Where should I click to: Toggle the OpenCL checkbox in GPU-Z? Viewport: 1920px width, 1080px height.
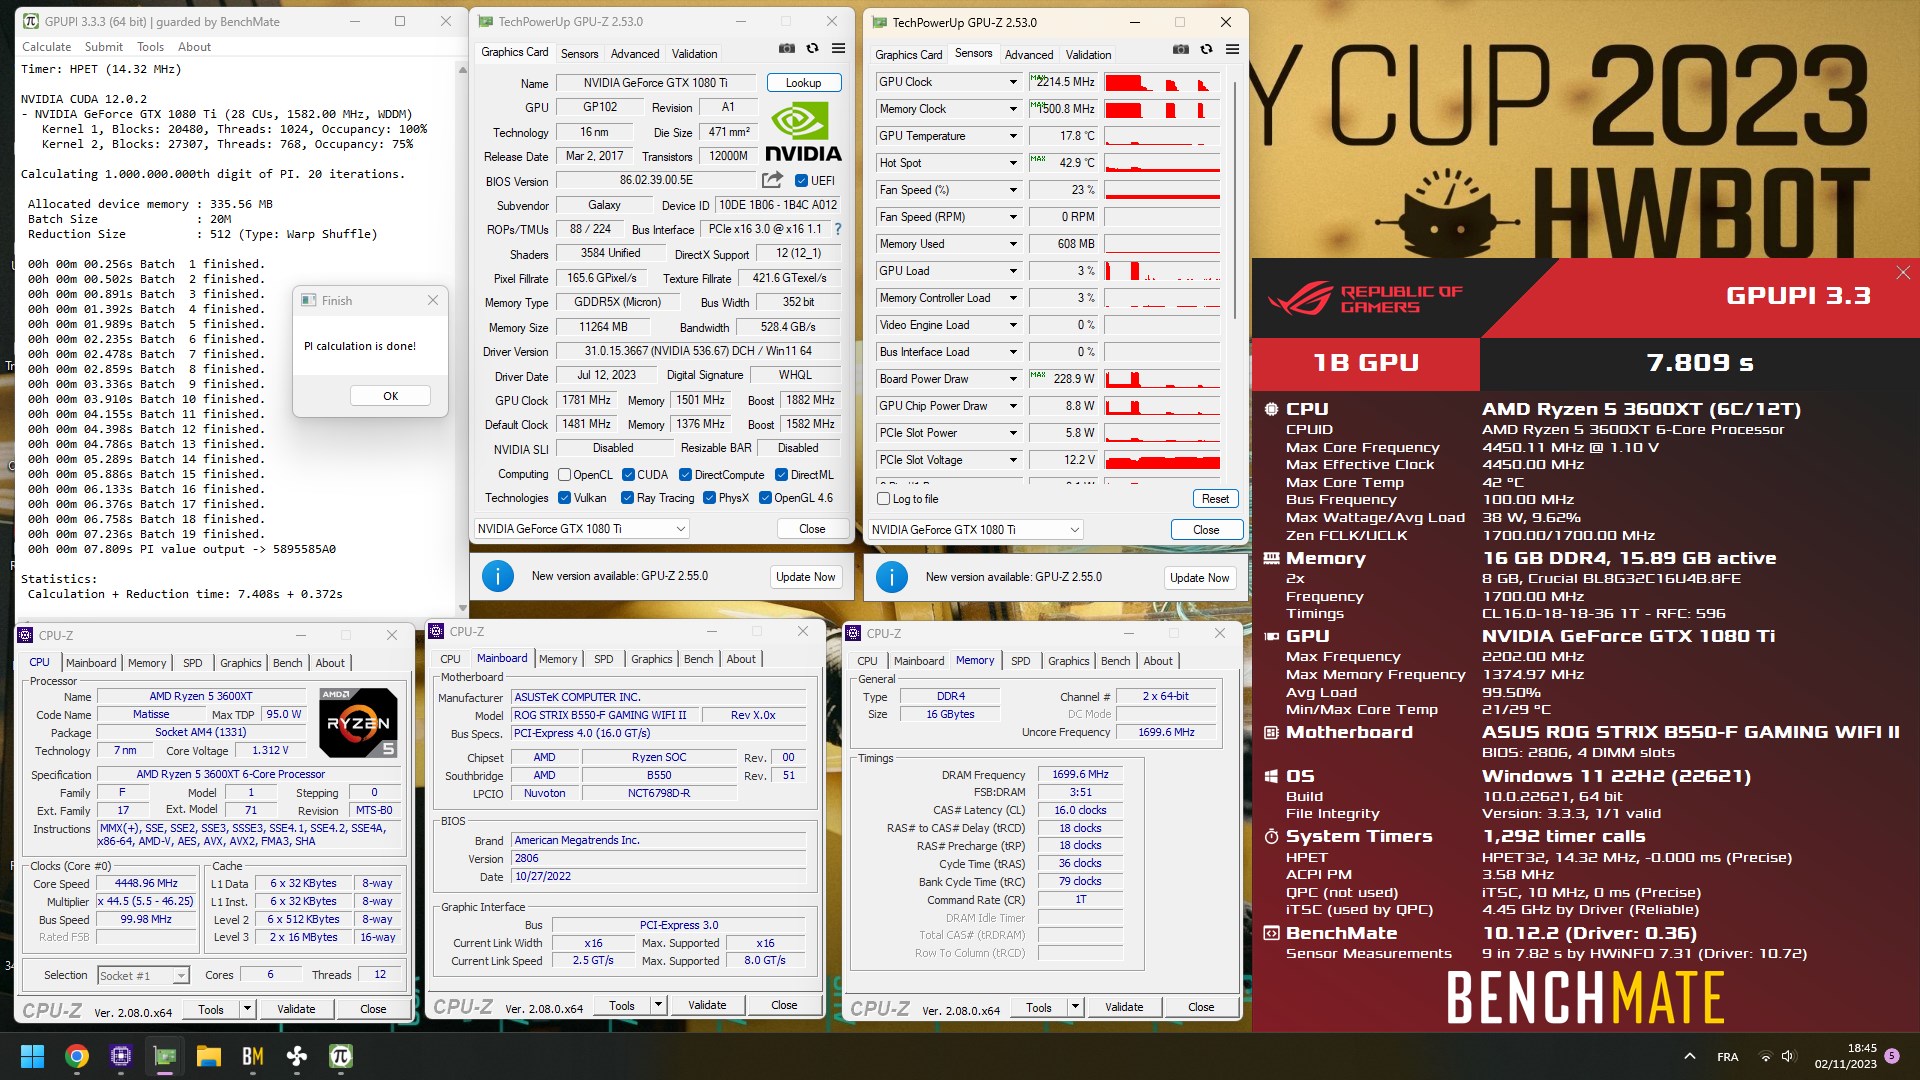click(x=564, y=475)
